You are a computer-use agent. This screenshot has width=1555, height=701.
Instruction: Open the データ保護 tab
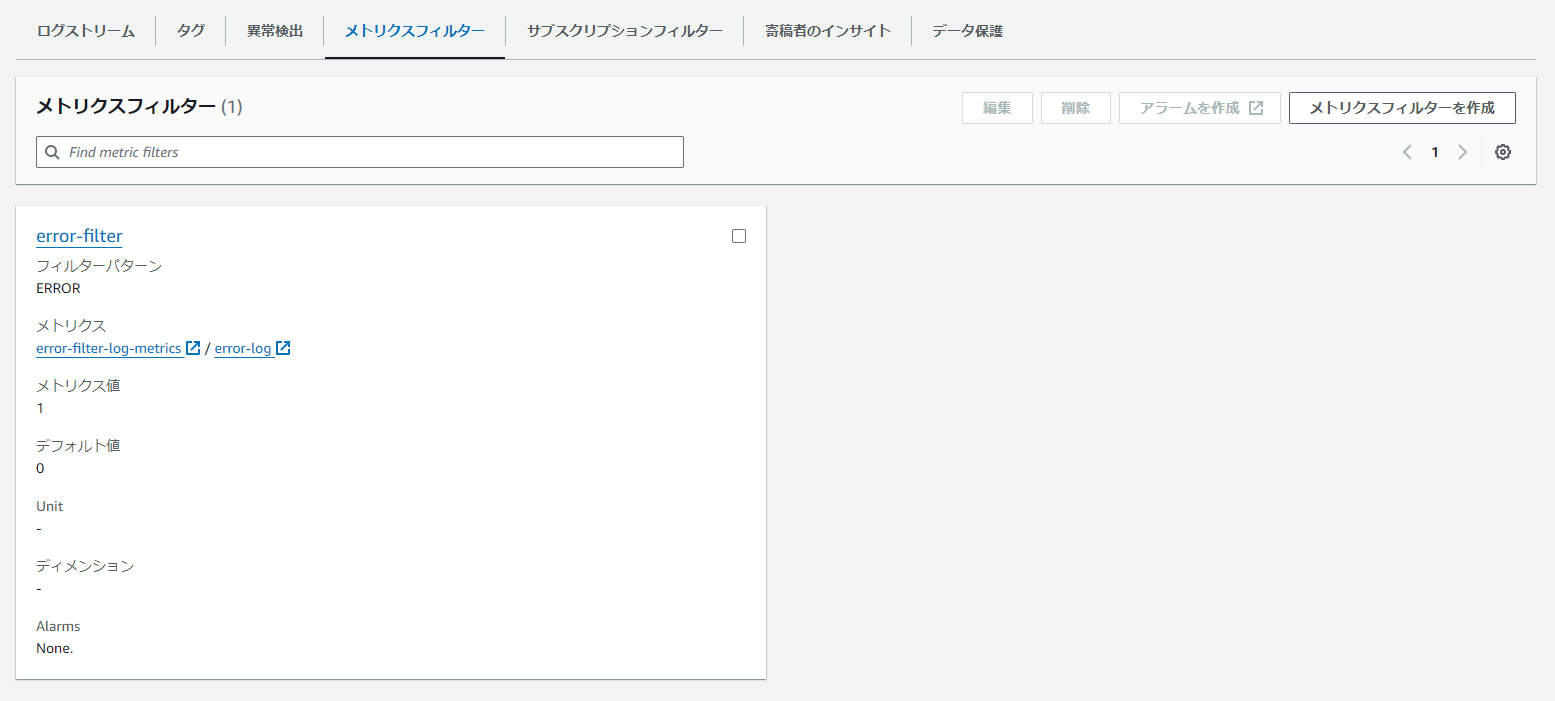click(967, 31)
